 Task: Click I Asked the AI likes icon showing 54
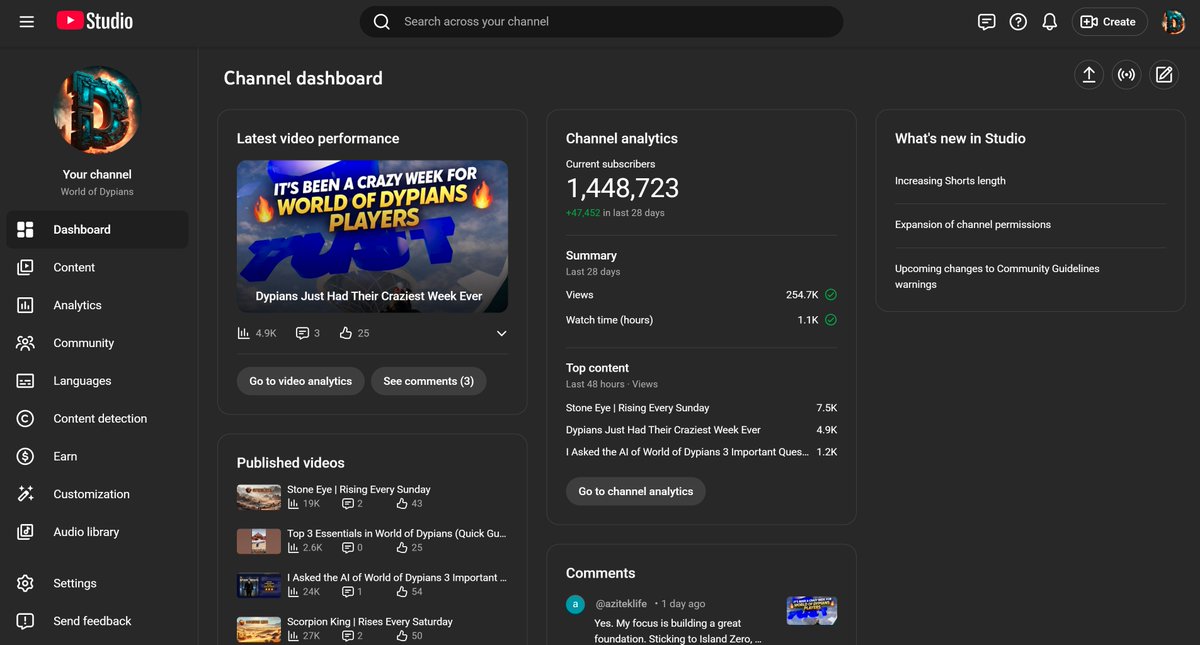click(402, 592)
